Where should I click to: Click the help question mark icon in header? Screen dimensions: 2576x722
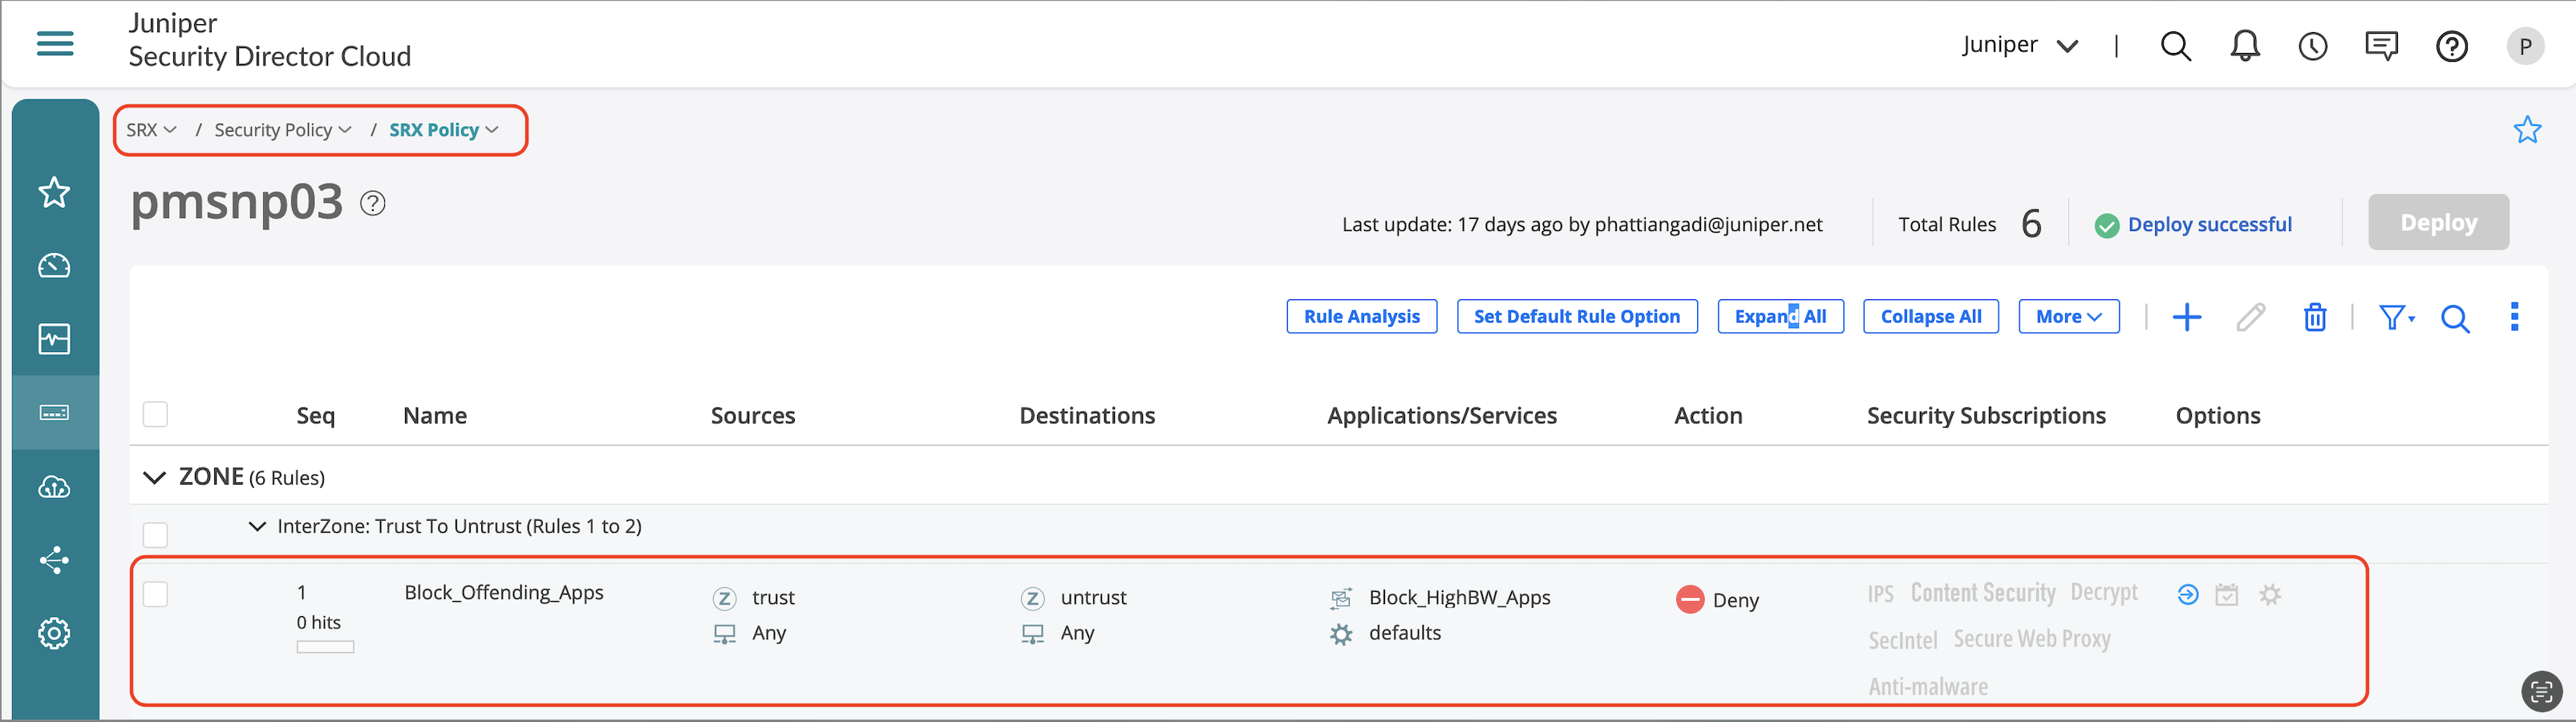(x=2451, y=46)
